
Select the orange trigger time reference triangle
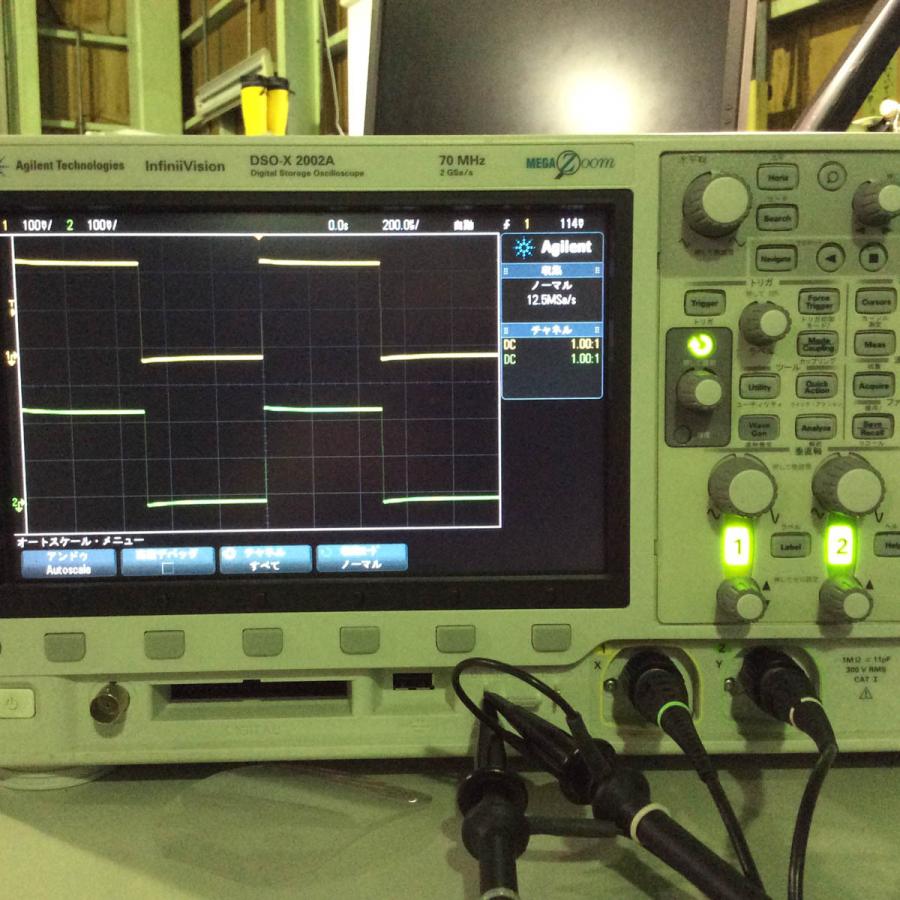[x=259, y=236]
